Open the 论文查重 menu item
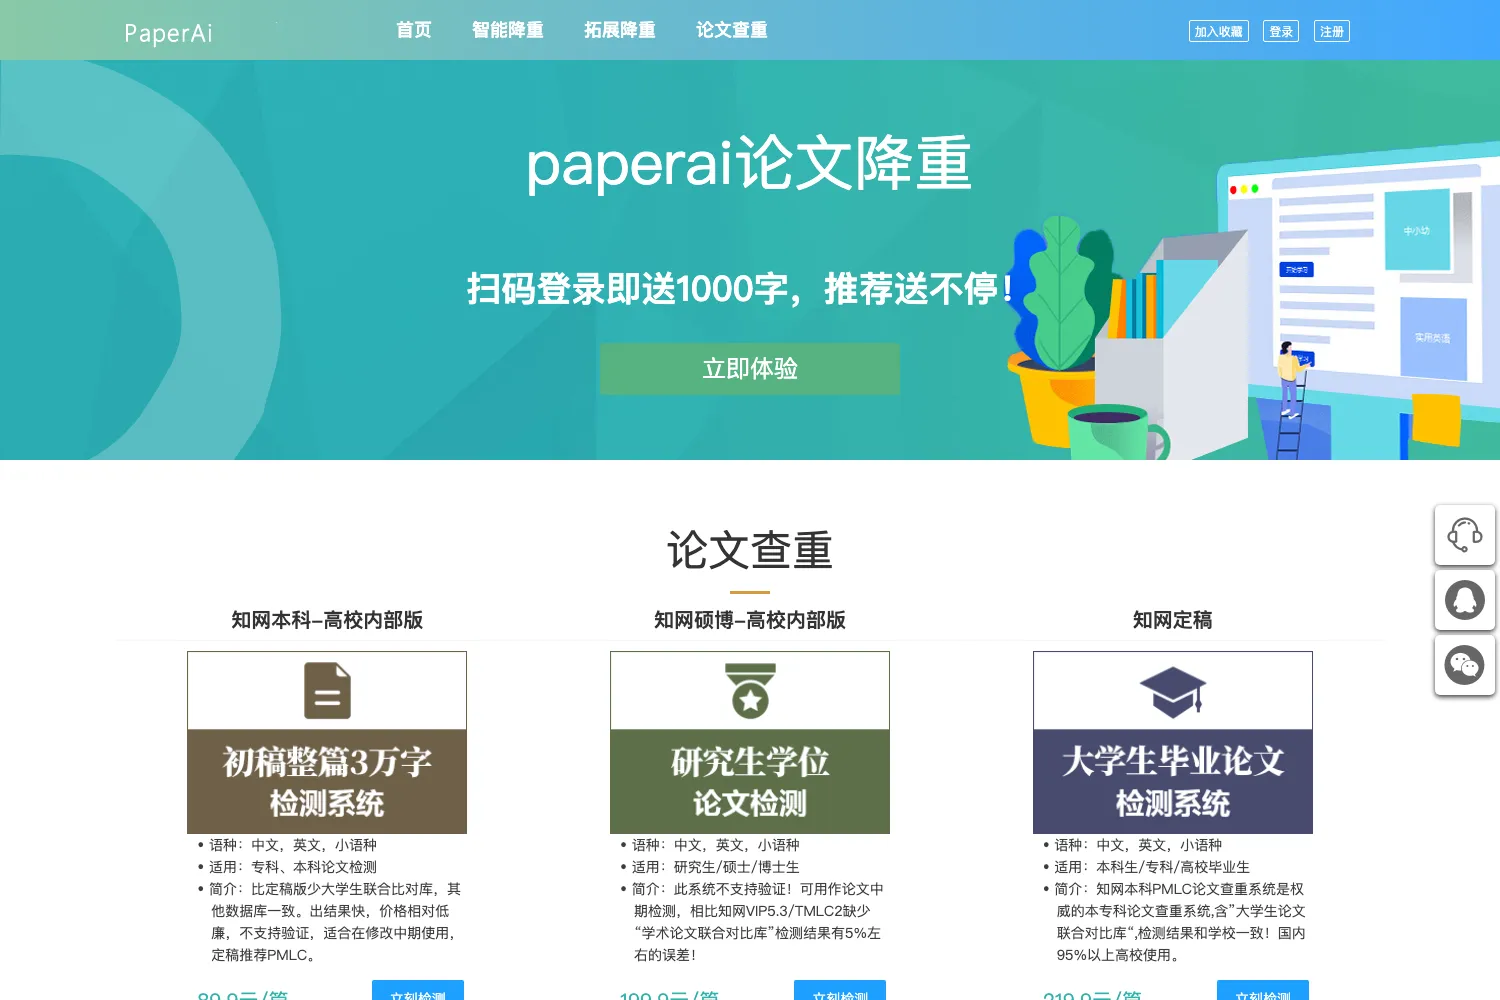 click(732, 30)
